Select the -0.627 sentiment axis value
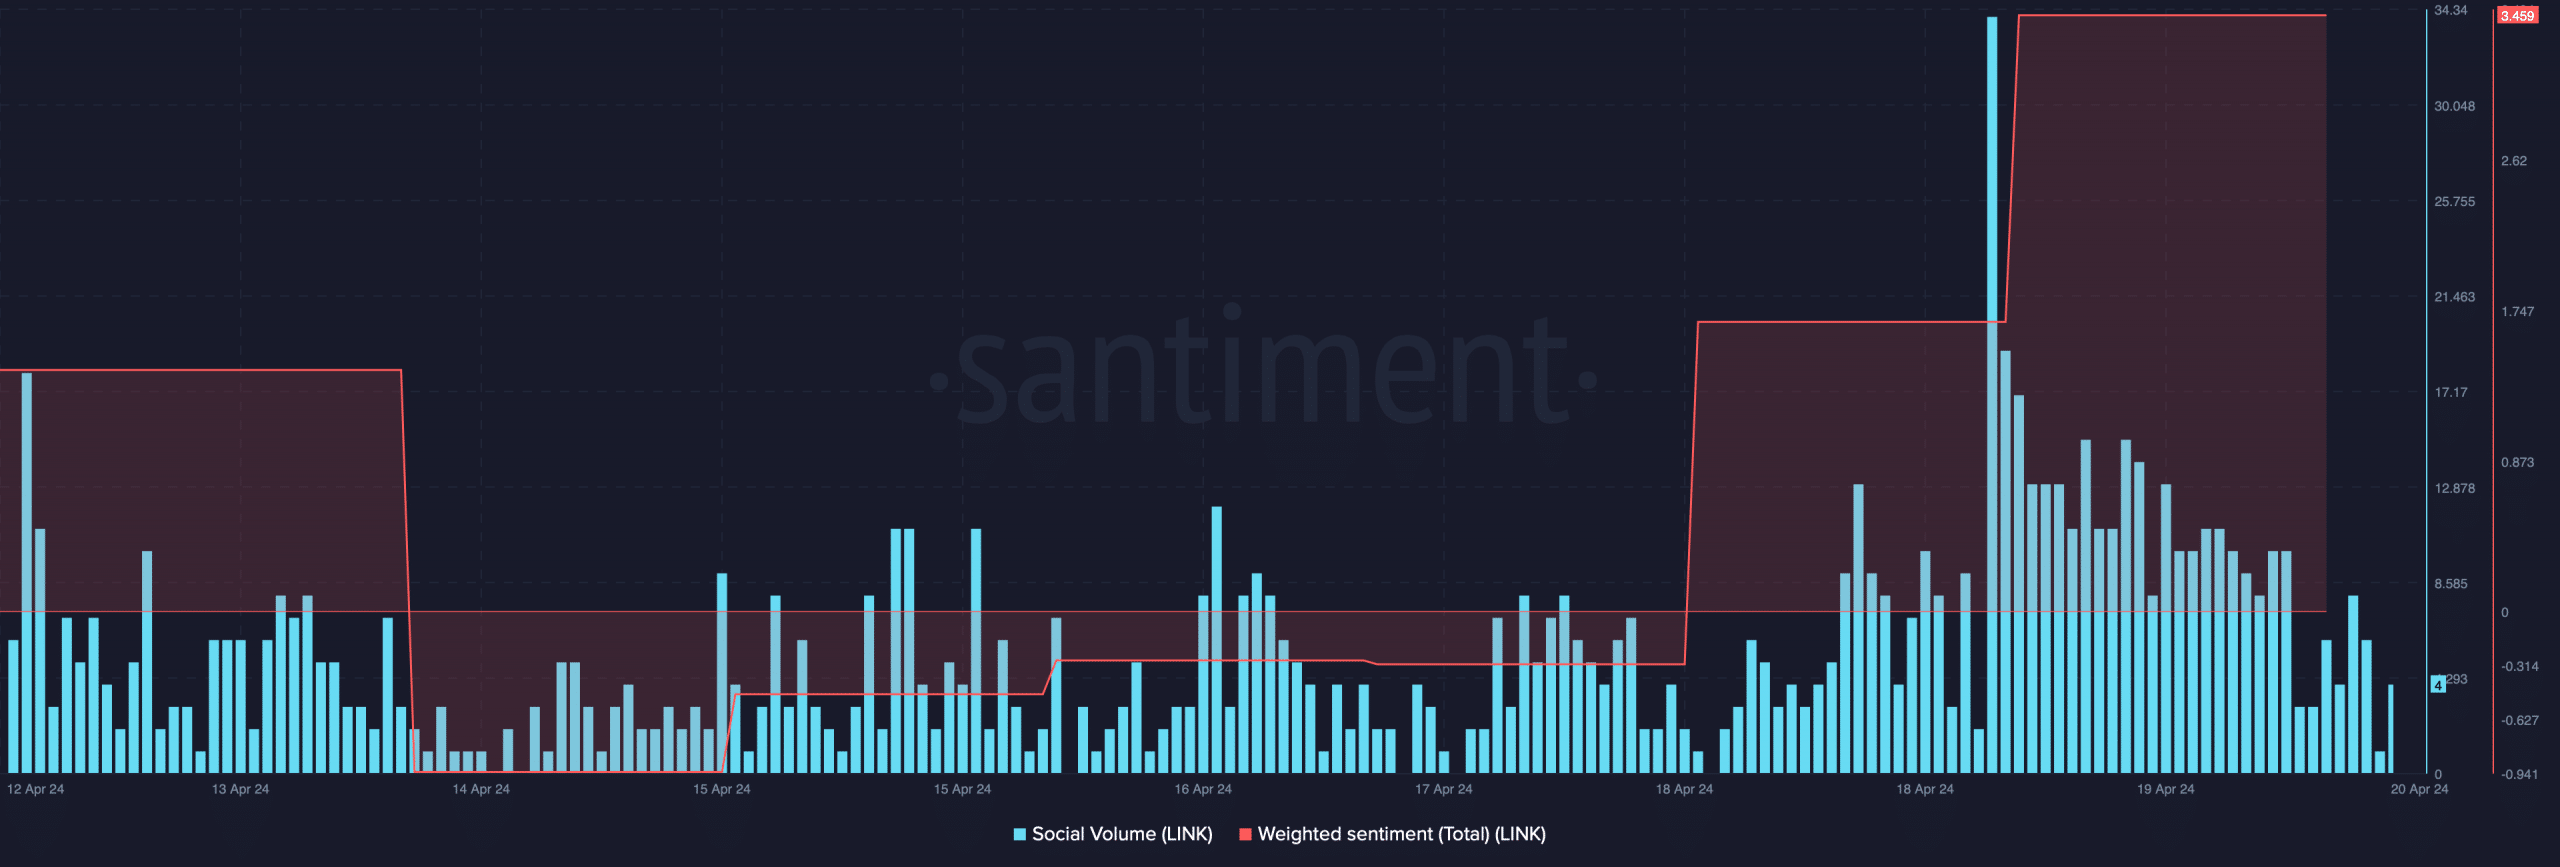Screen dimensions: 2560x867 pos(2519,720)
